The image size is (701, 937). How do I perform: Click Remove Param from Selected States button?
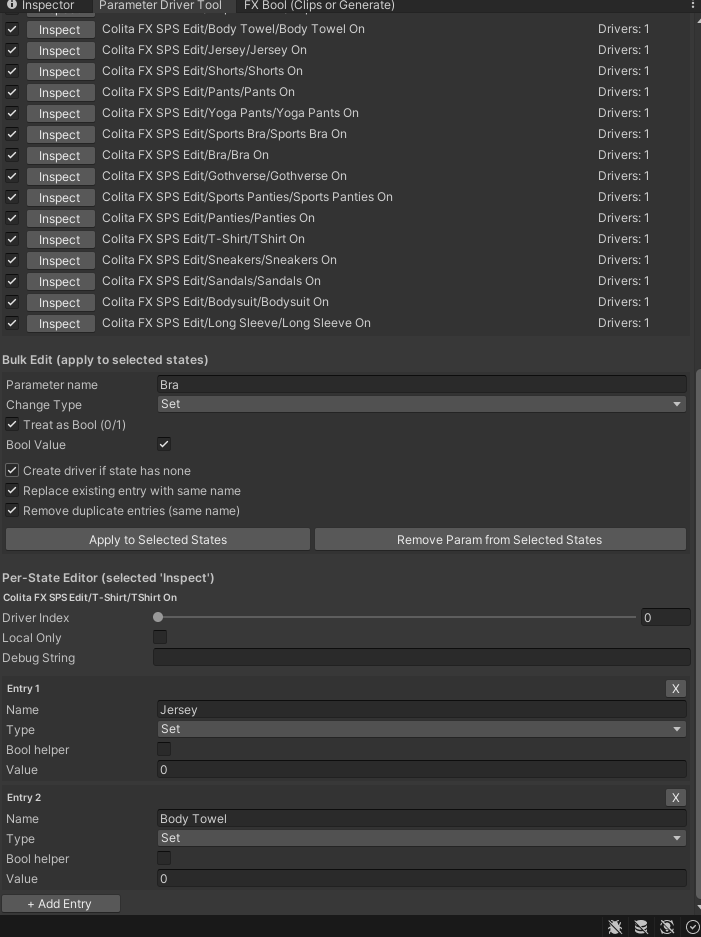[x=500, y=540]
